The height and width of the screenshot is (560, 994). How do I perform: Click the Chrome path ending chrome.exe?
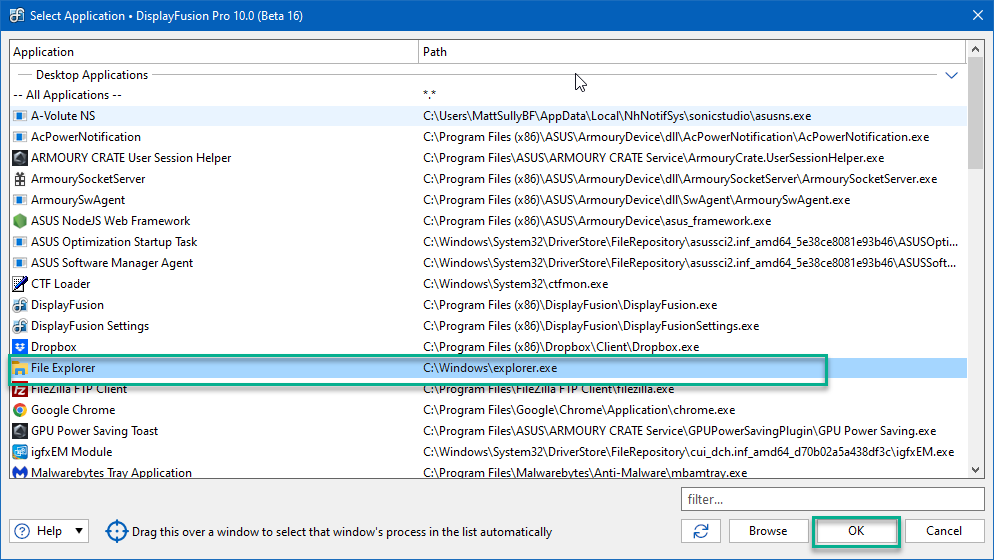(x=579, y=410)
